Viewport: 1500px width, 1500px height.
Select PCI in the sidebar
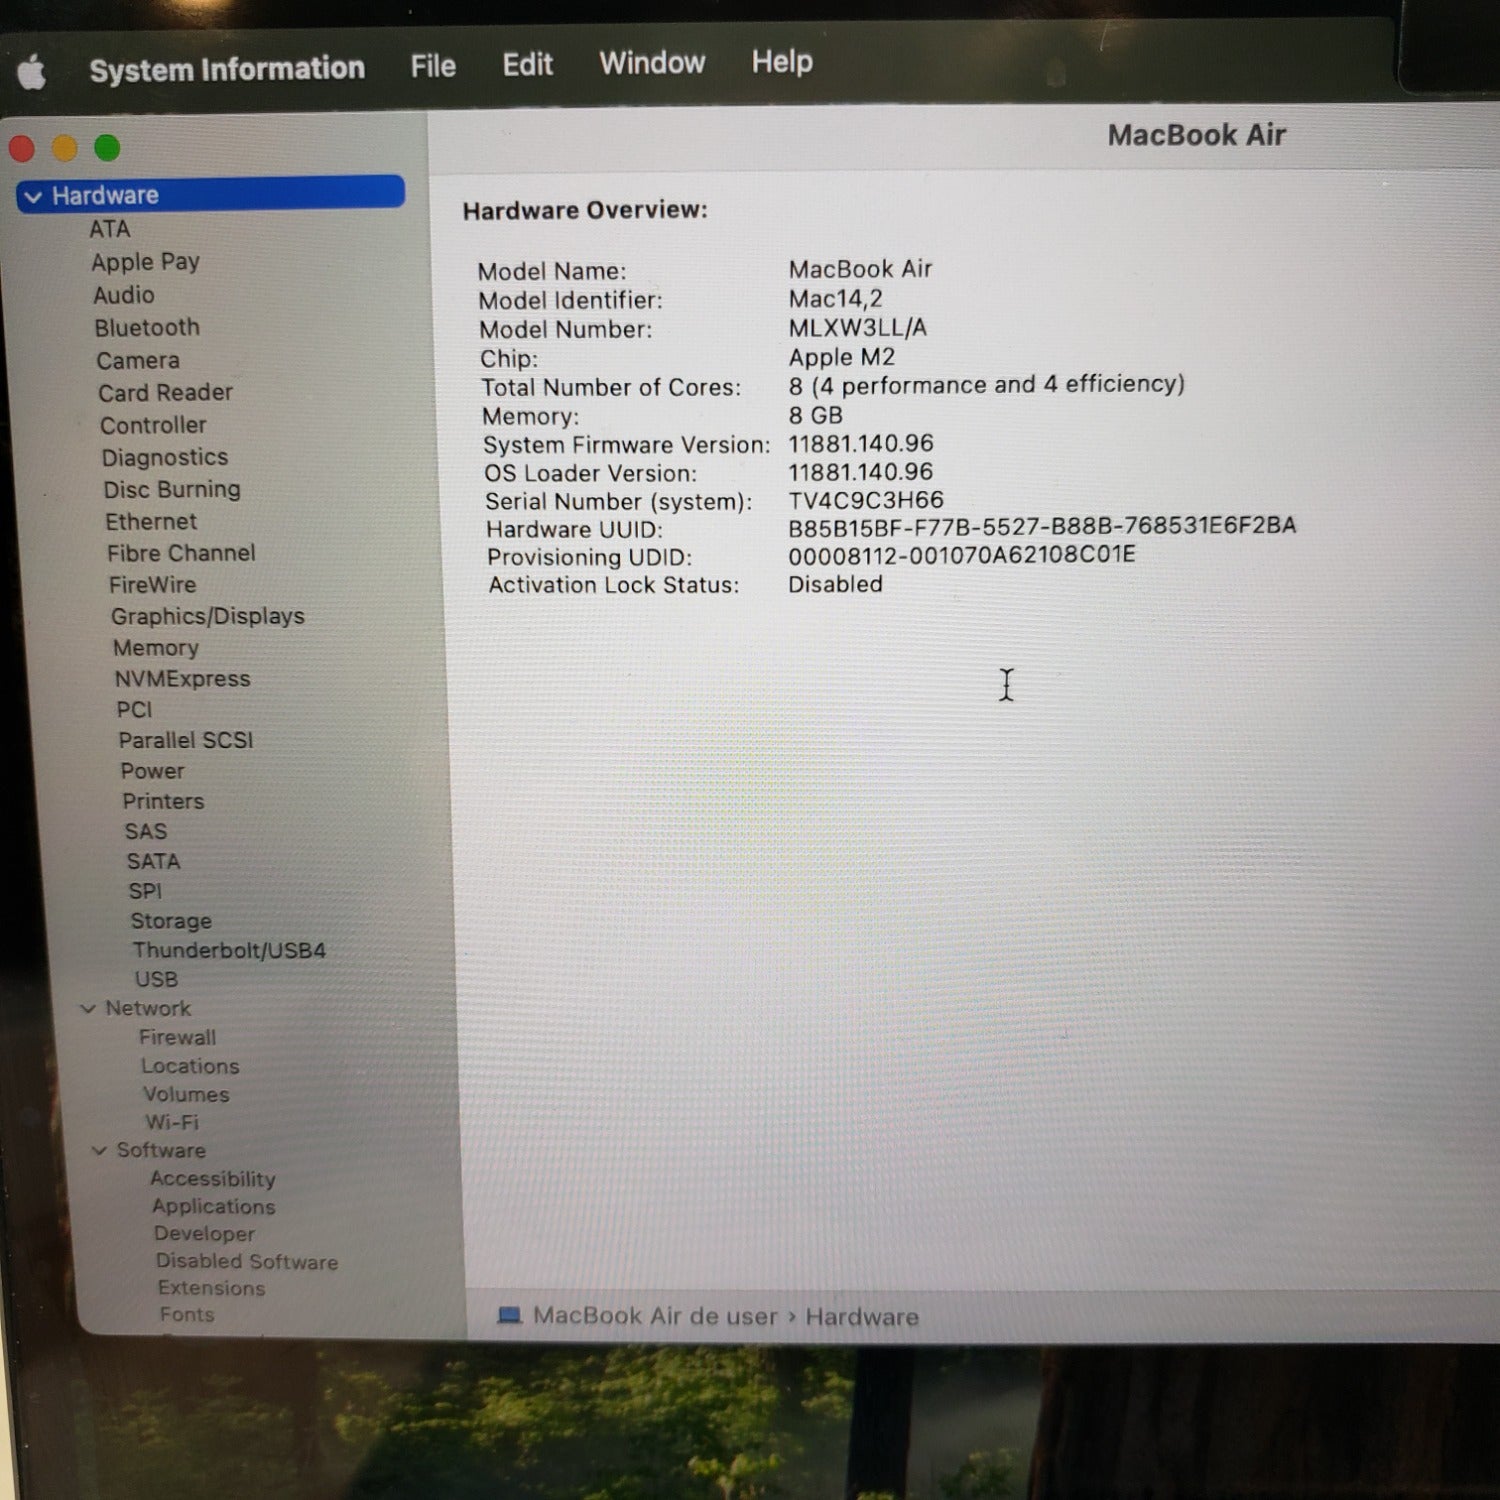tap(134, 710)
